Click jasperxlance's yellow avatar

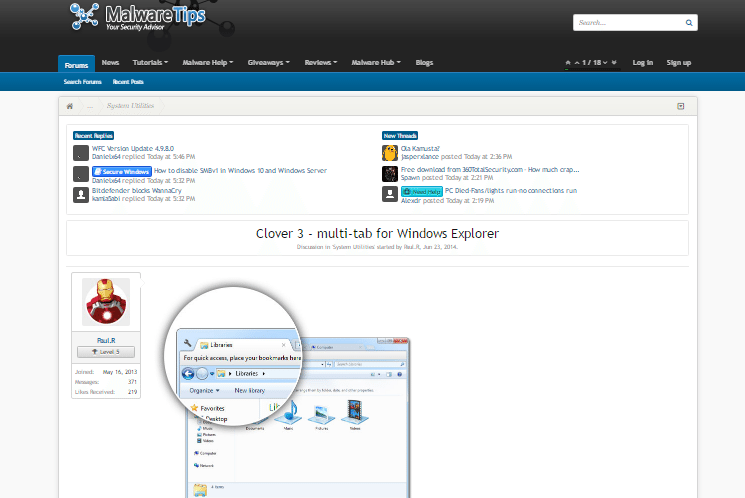(x=390, y=153)
